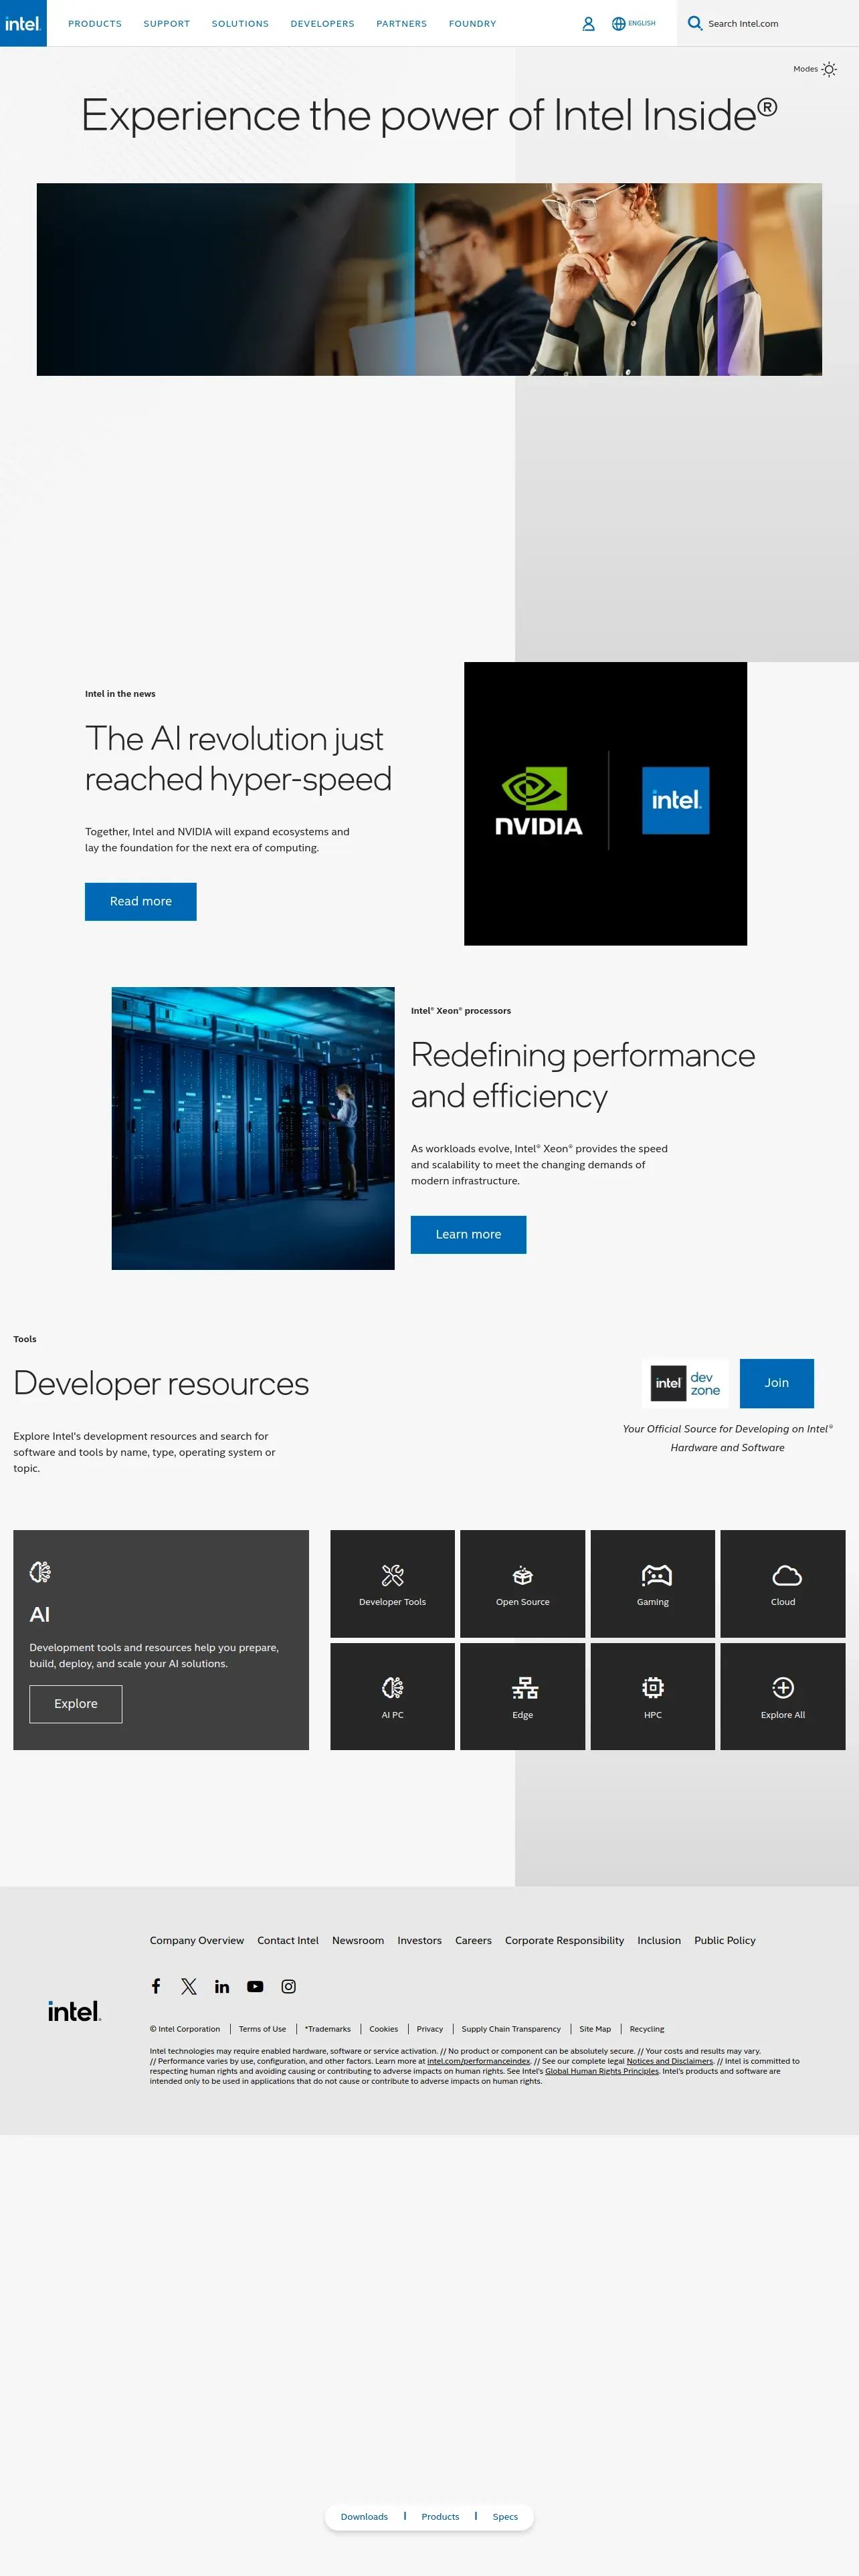This screenshot has width=859, height=2576.
Task: Open Corporate Responsibility footer link
Action: 564,1940
